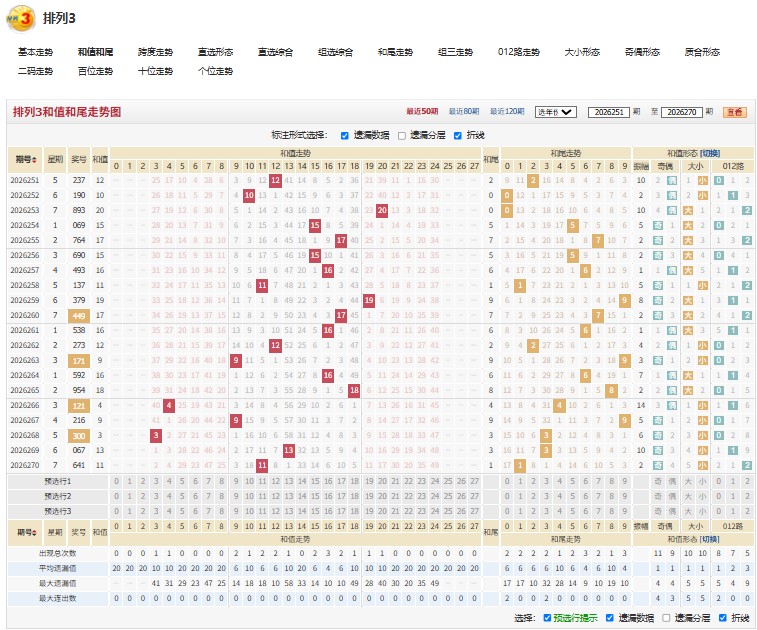
Task: Select number 12 in 预选行1 row
Action: pos(275,481)
